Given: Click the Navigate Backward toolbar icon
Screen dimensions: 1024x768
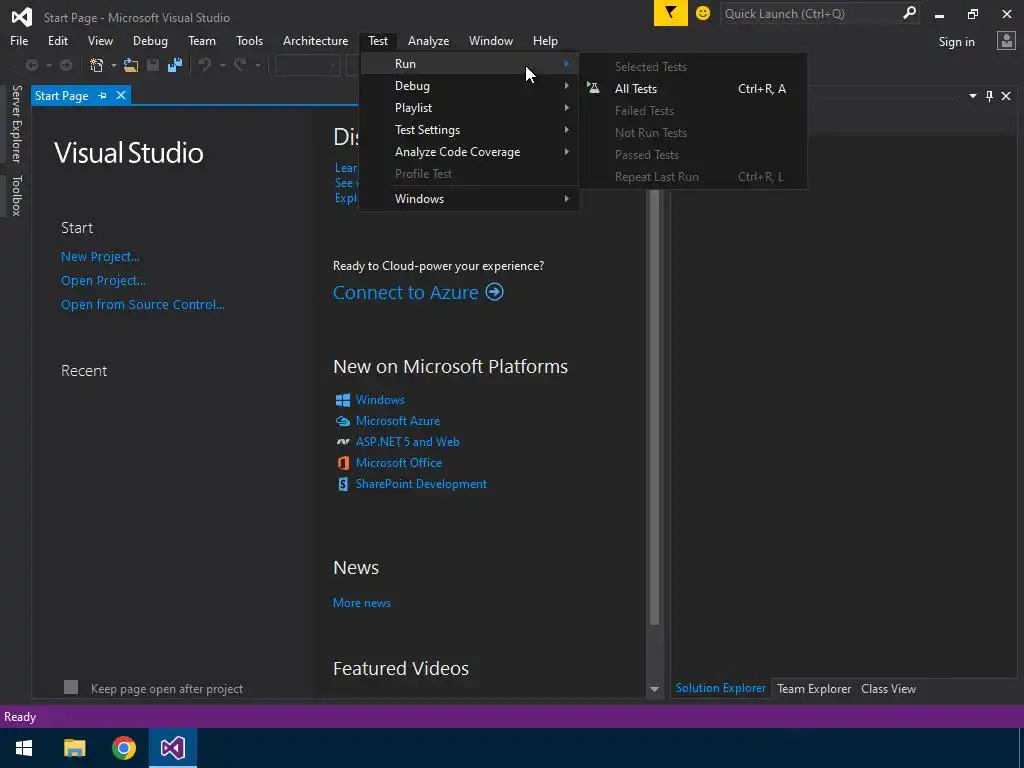Looking at the screenshot, I should pos(31,65).
